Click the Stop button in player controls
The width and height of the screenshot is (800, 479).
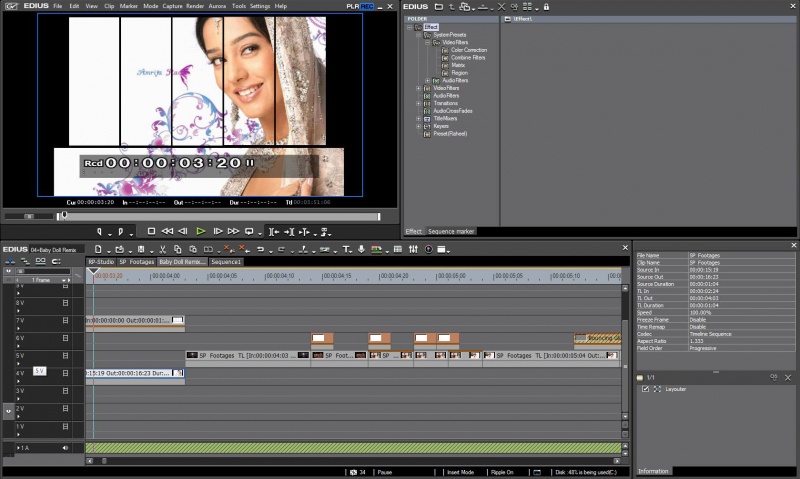click(x=151, y=231)
